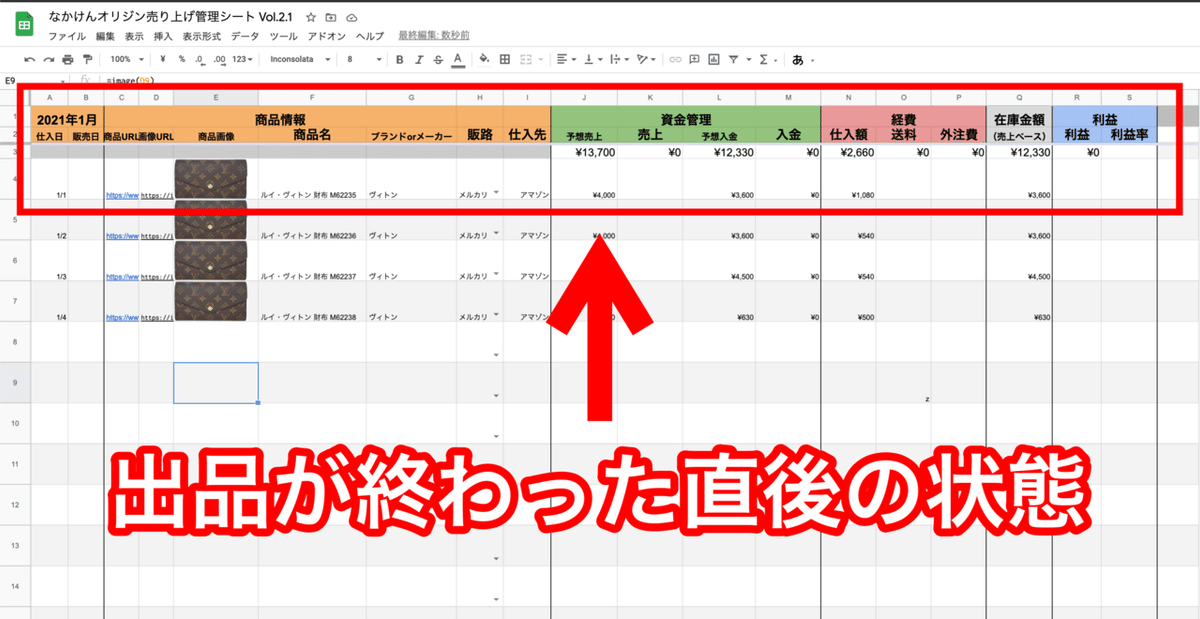The image size is (1200, 619).
Task: Open the functions sigma menu
Action: coord(764,60)
